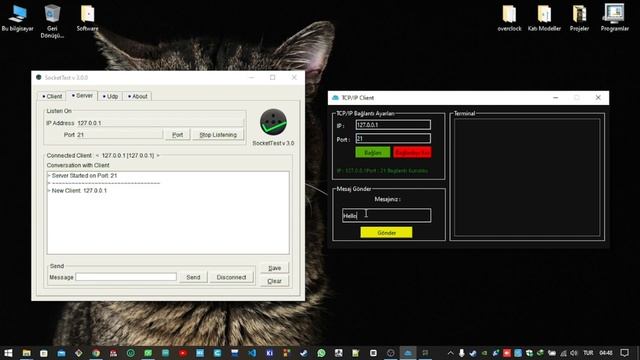Click Stop Listening in SocketTest
Image resolution: width=640 pixels, height=360 pixels.
[x=218, y=135]
